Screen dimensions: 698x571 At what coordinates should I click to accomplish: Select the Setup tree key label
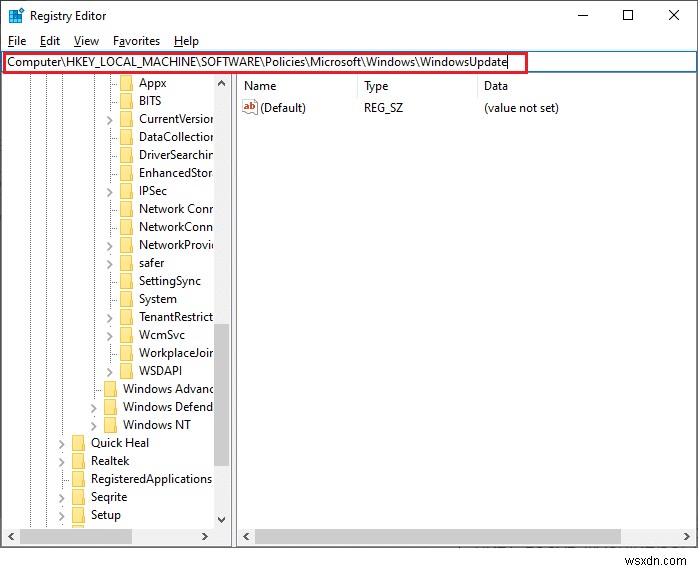pyautogui.click(x=106, y=515)
